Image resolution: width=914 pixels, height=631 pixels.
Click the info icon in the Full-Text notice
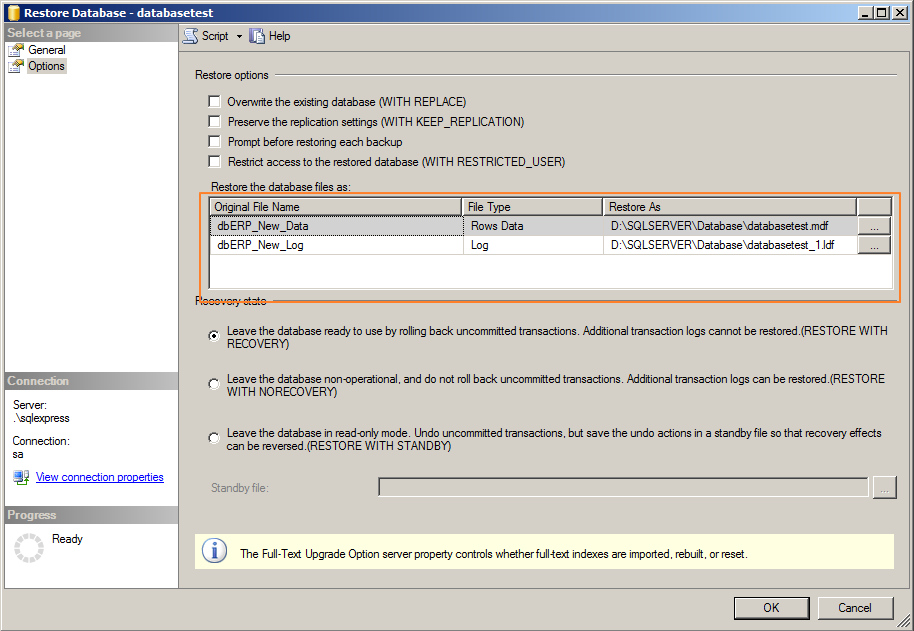(x=213, y=551)
